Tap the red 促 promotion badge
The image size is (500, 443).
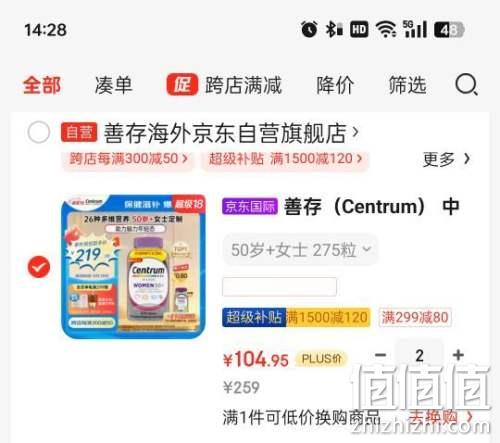182,85
